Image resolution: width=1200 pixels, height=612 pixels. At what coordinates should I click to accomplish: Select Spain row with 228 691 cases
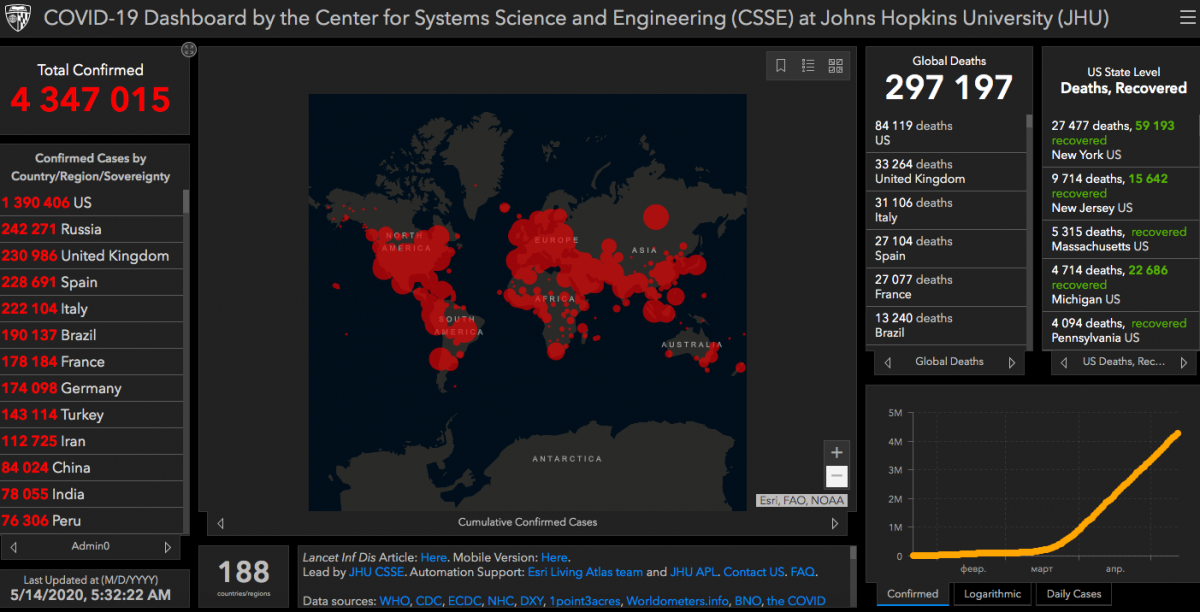92,282
